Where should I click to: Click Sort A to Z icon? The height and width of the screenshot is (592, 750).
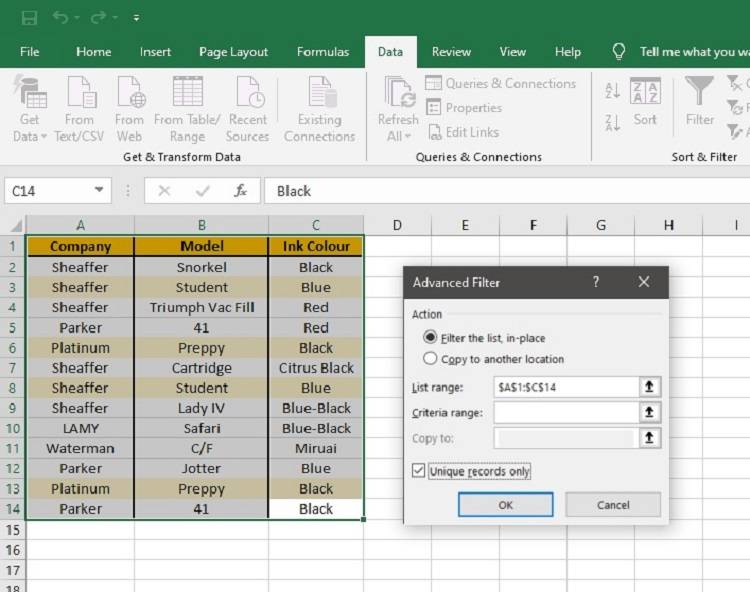[x=613, y=91]
